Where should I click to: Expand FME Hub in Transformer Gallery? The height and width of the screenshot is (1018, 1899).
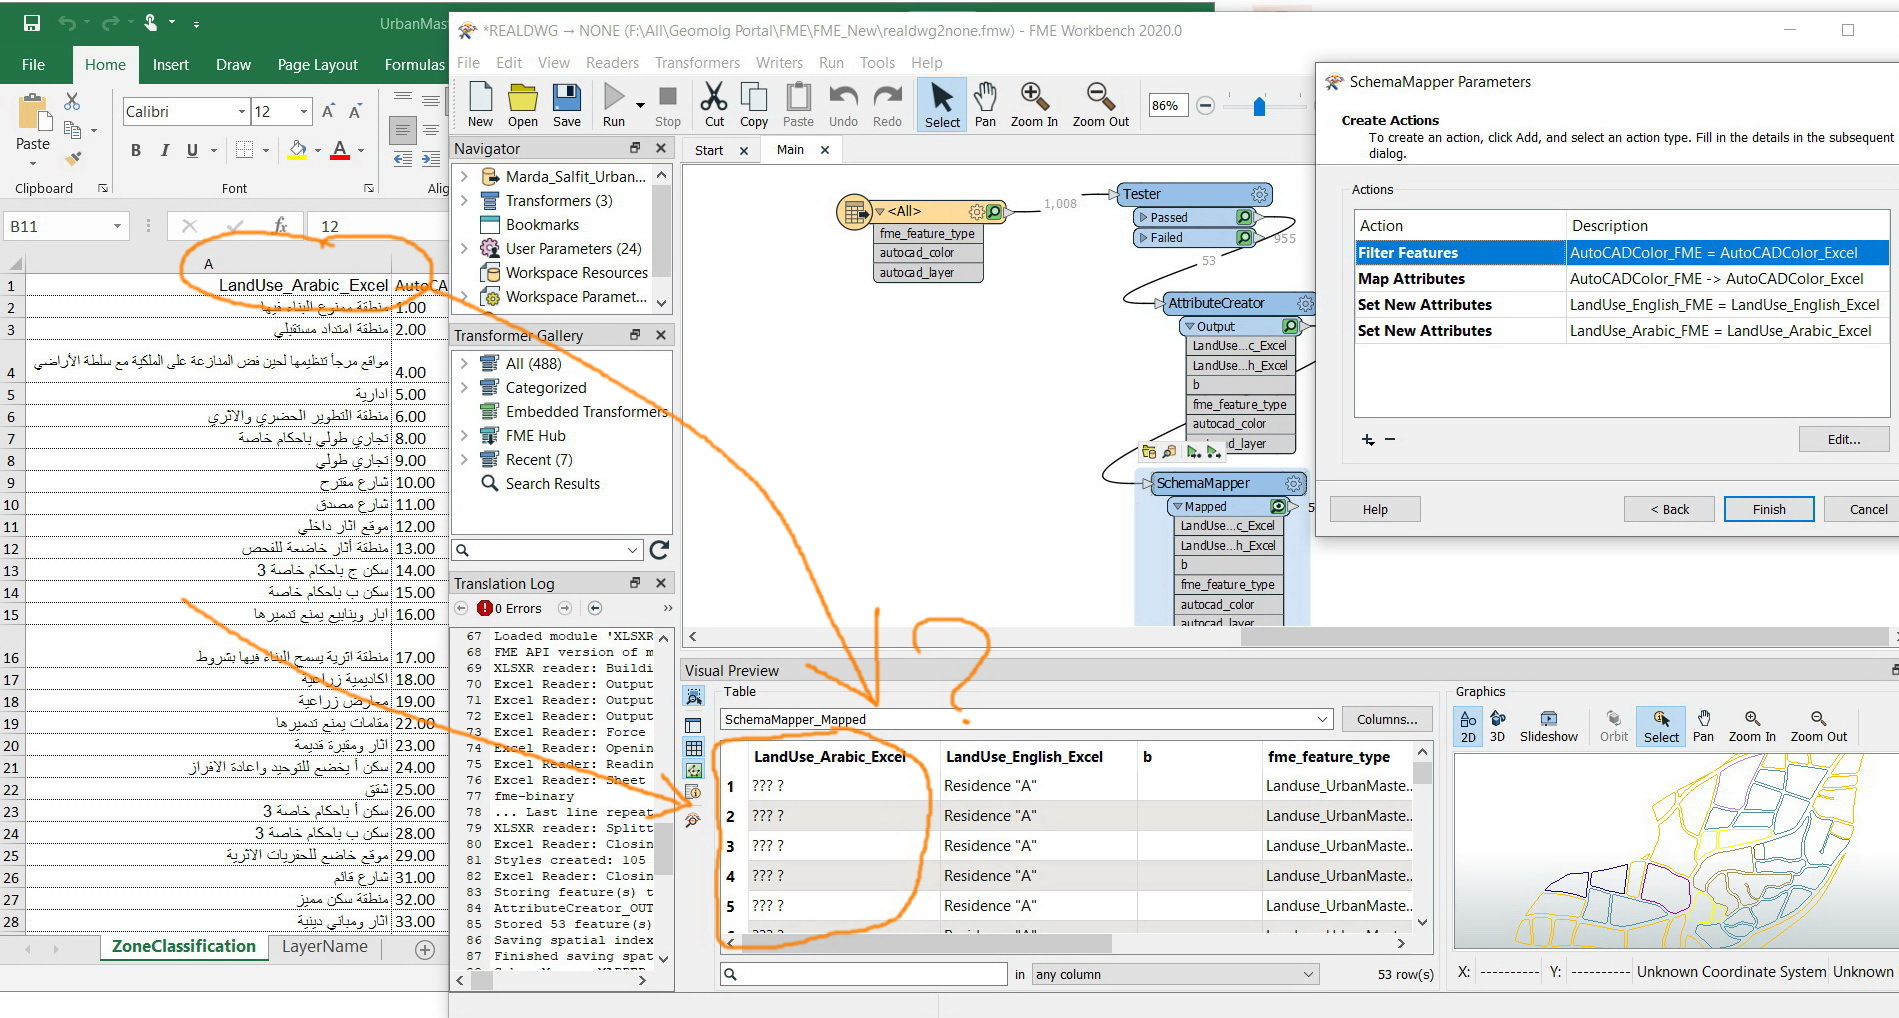point(464,435)
